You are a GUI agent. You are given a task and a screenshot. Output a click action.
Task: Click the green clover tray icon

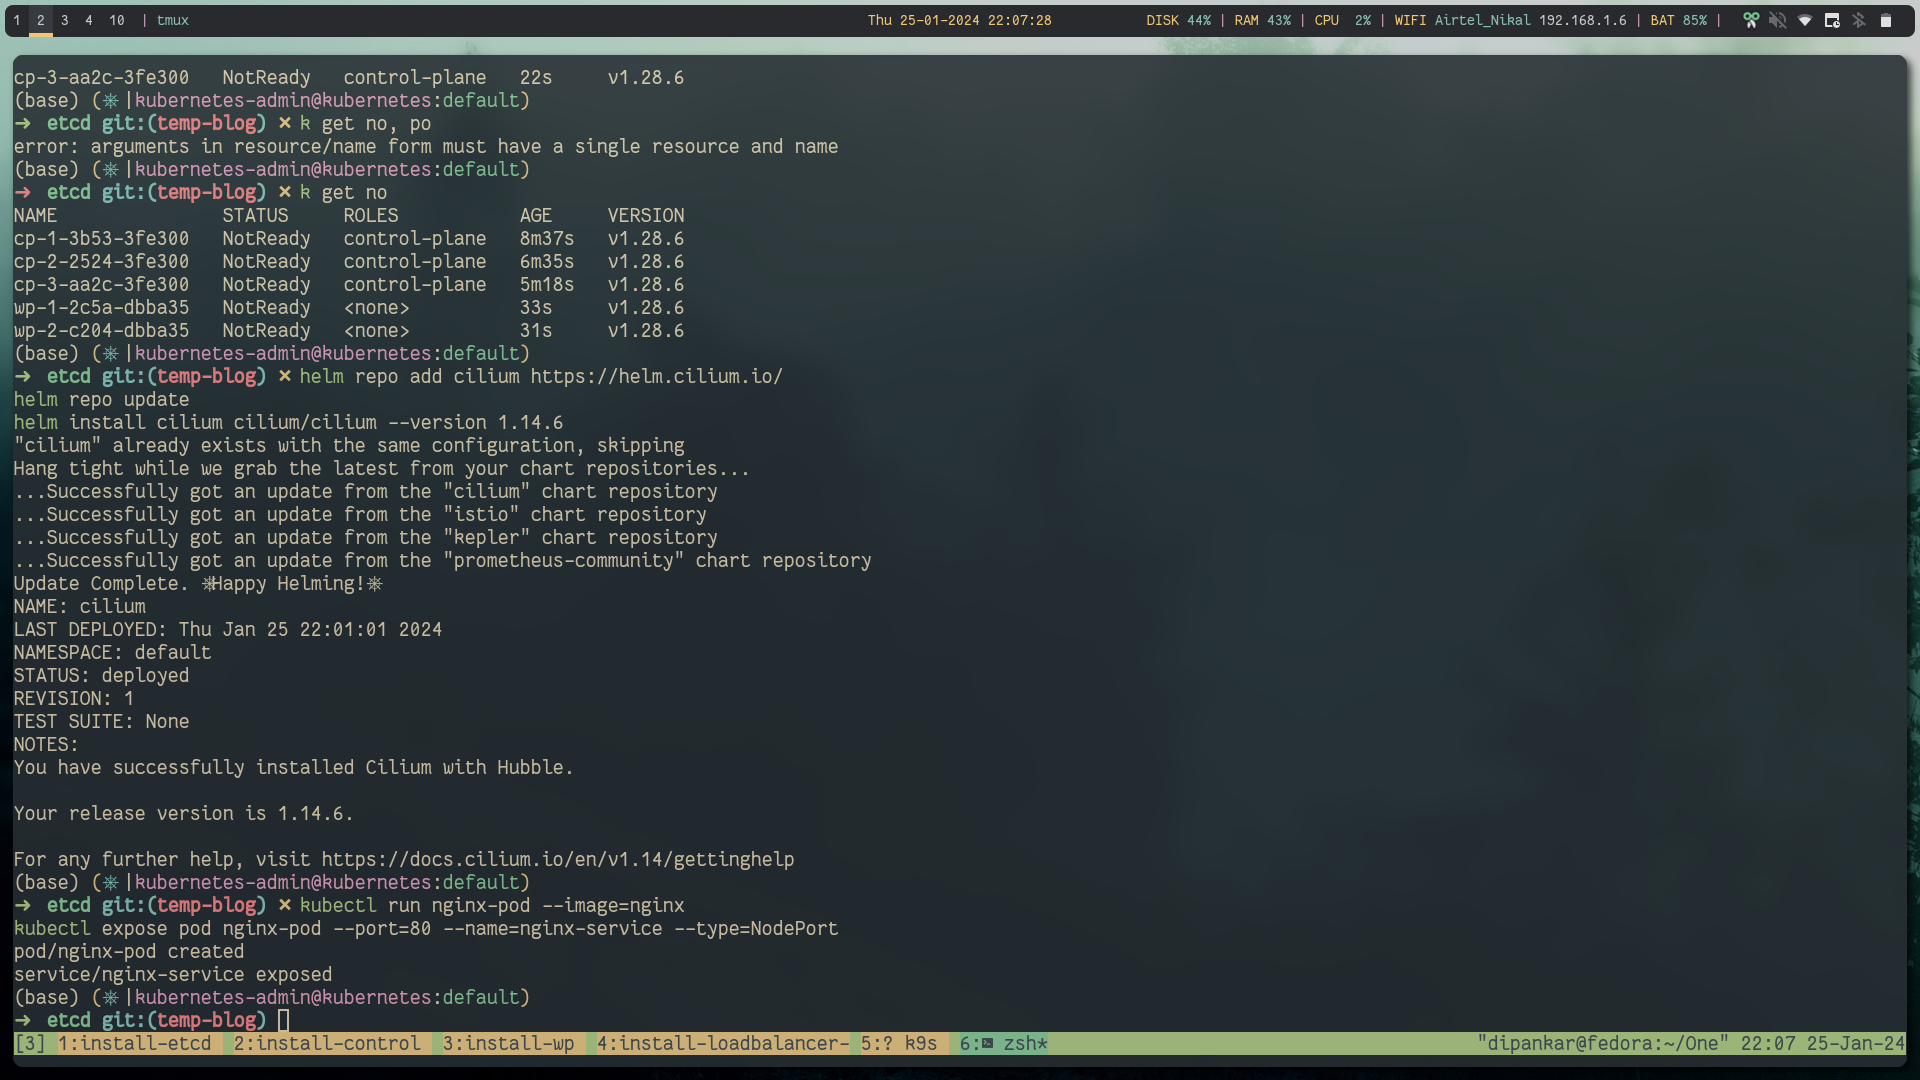(1750, 20)
